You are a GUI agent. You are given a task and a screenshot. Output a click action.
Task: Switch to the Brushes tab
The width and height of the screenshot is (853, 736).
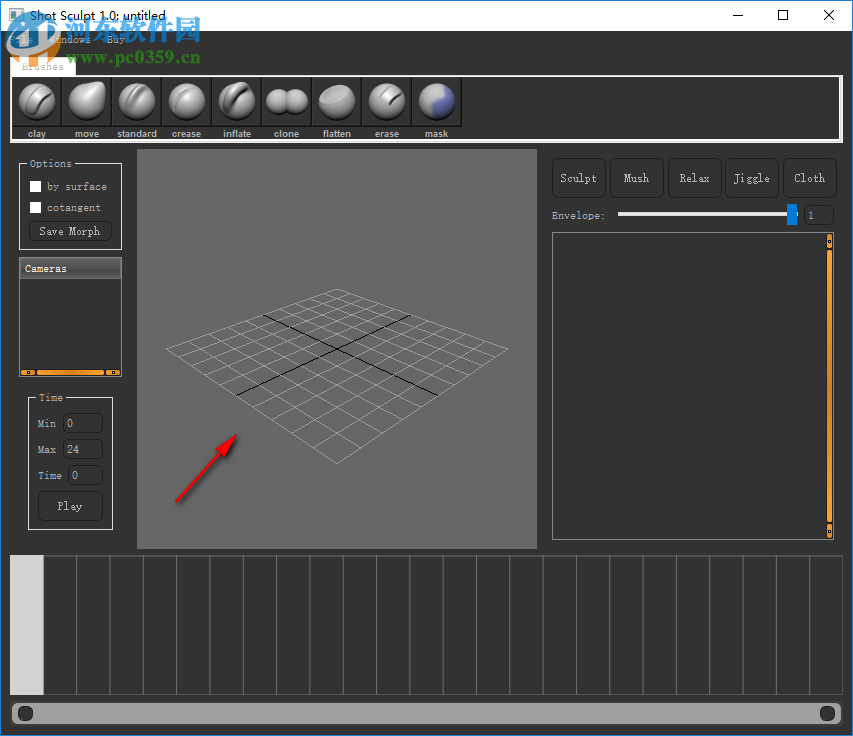(x=43, y=67)
